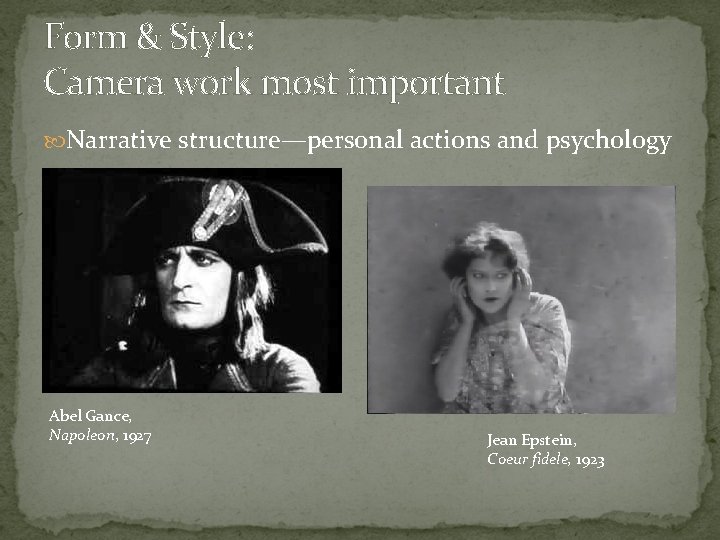Select the Coeur fidele film still image

click(522, 299)
